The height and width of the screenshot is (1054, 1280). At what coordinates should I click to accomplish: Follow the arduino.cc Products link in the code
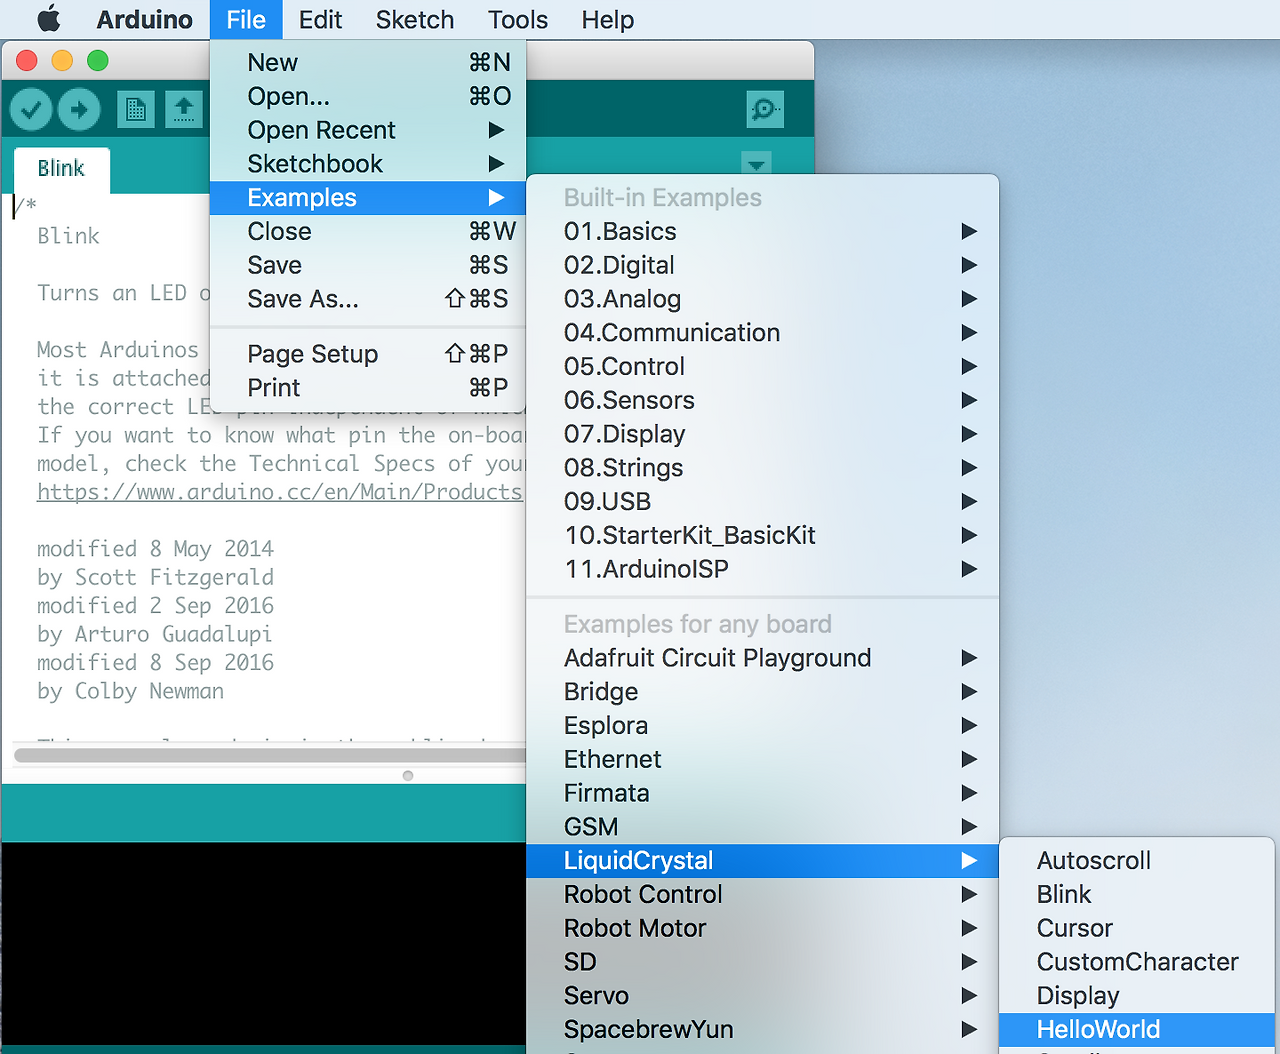tap(280, 491)
